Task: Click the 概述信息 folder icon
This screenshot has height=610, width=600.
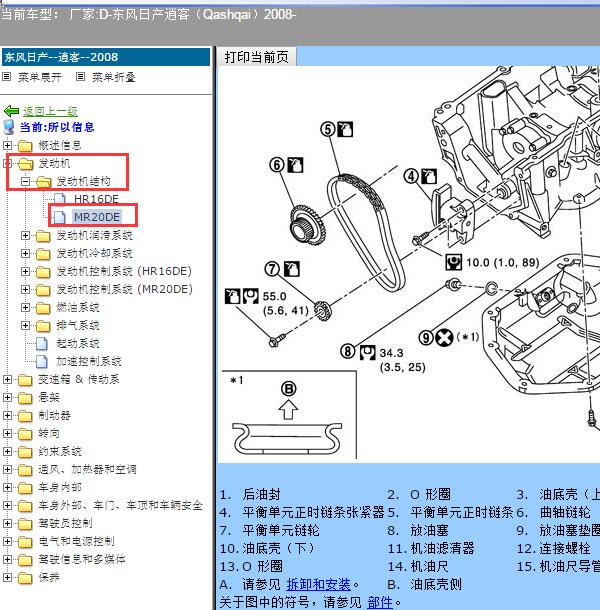Action: pyautogui.click(x=25, y=146)
